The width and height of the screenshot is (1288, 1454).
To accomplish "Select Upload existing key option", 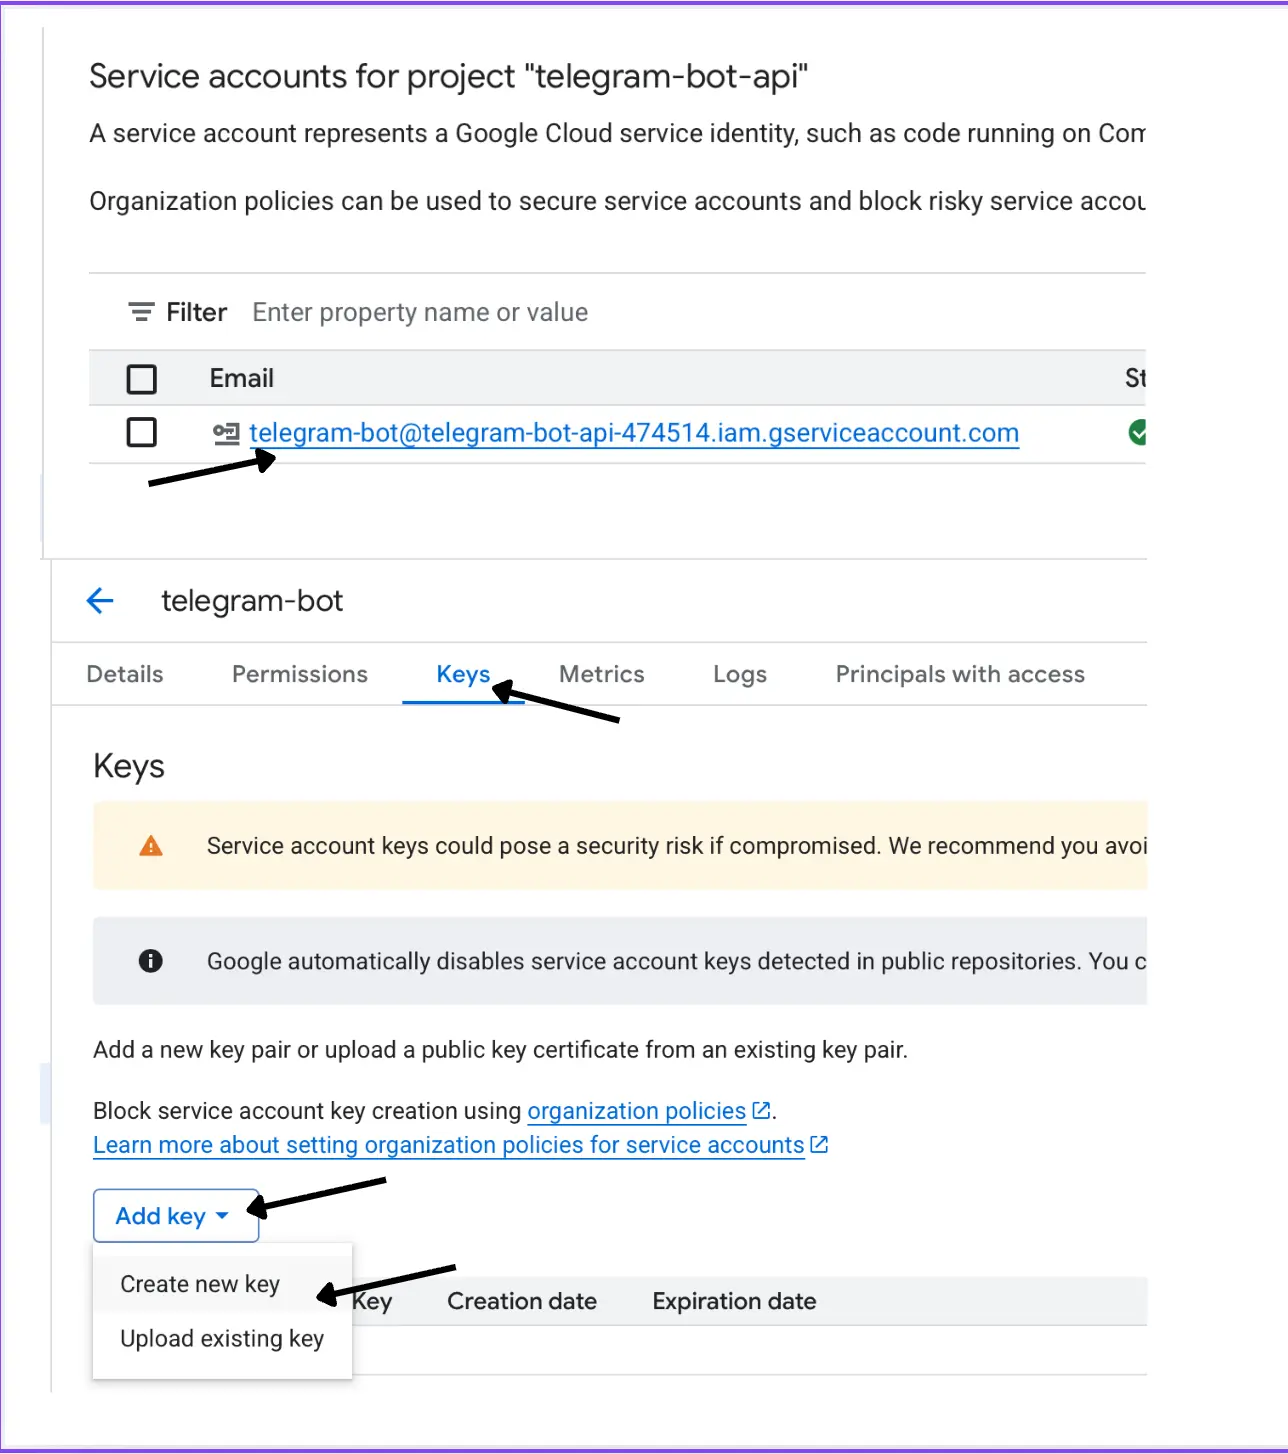I will point(222,1338).
